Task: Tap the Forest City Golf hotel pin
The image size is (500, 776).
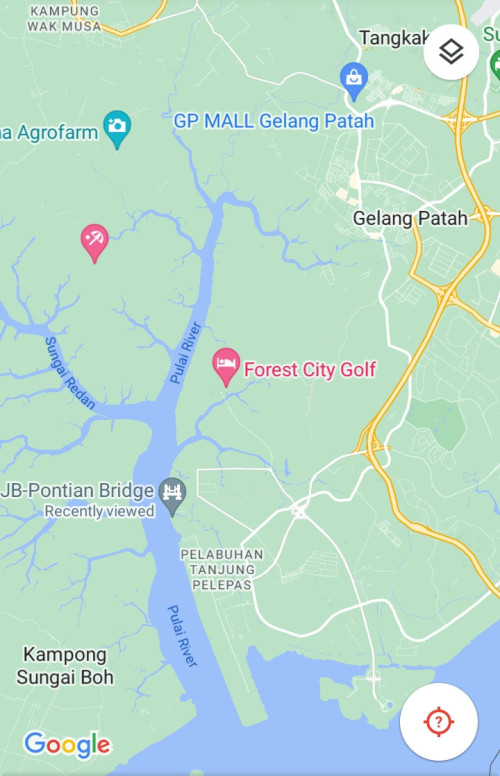Action: click(x=226, y=367)
